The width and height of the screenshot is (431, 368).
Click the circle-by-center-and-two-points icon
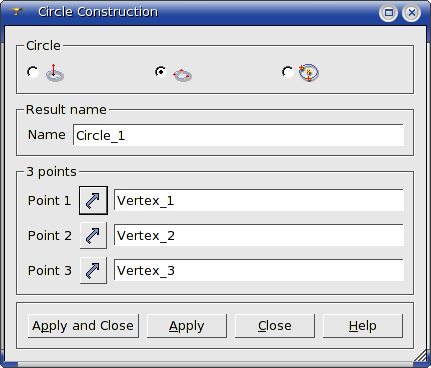point(309,73)
